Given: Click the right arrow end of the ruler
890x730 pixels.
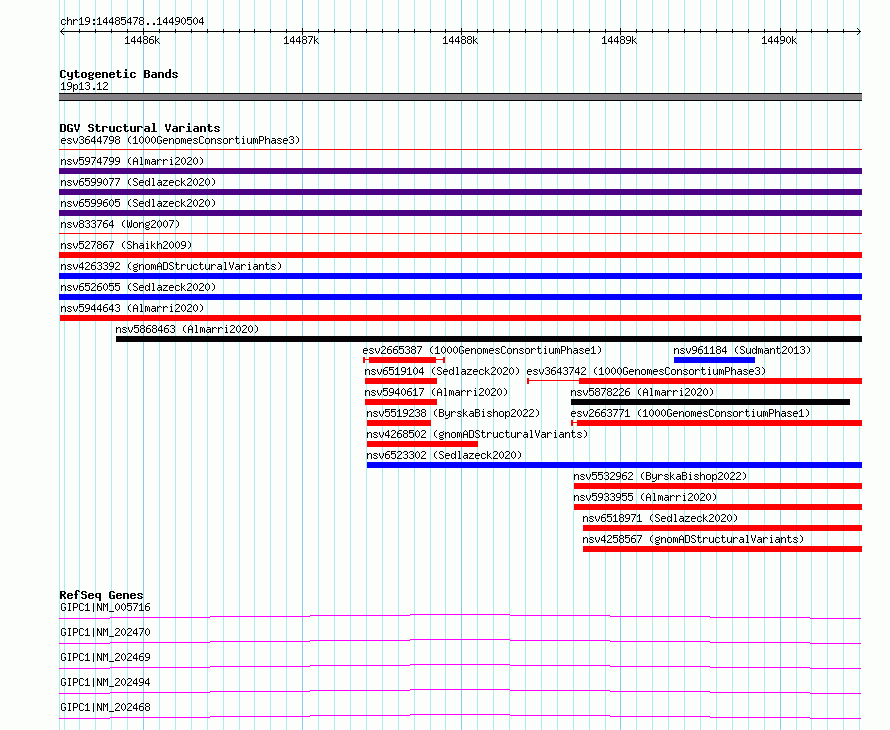Looking at the screenshot, I should pos(859,31).
